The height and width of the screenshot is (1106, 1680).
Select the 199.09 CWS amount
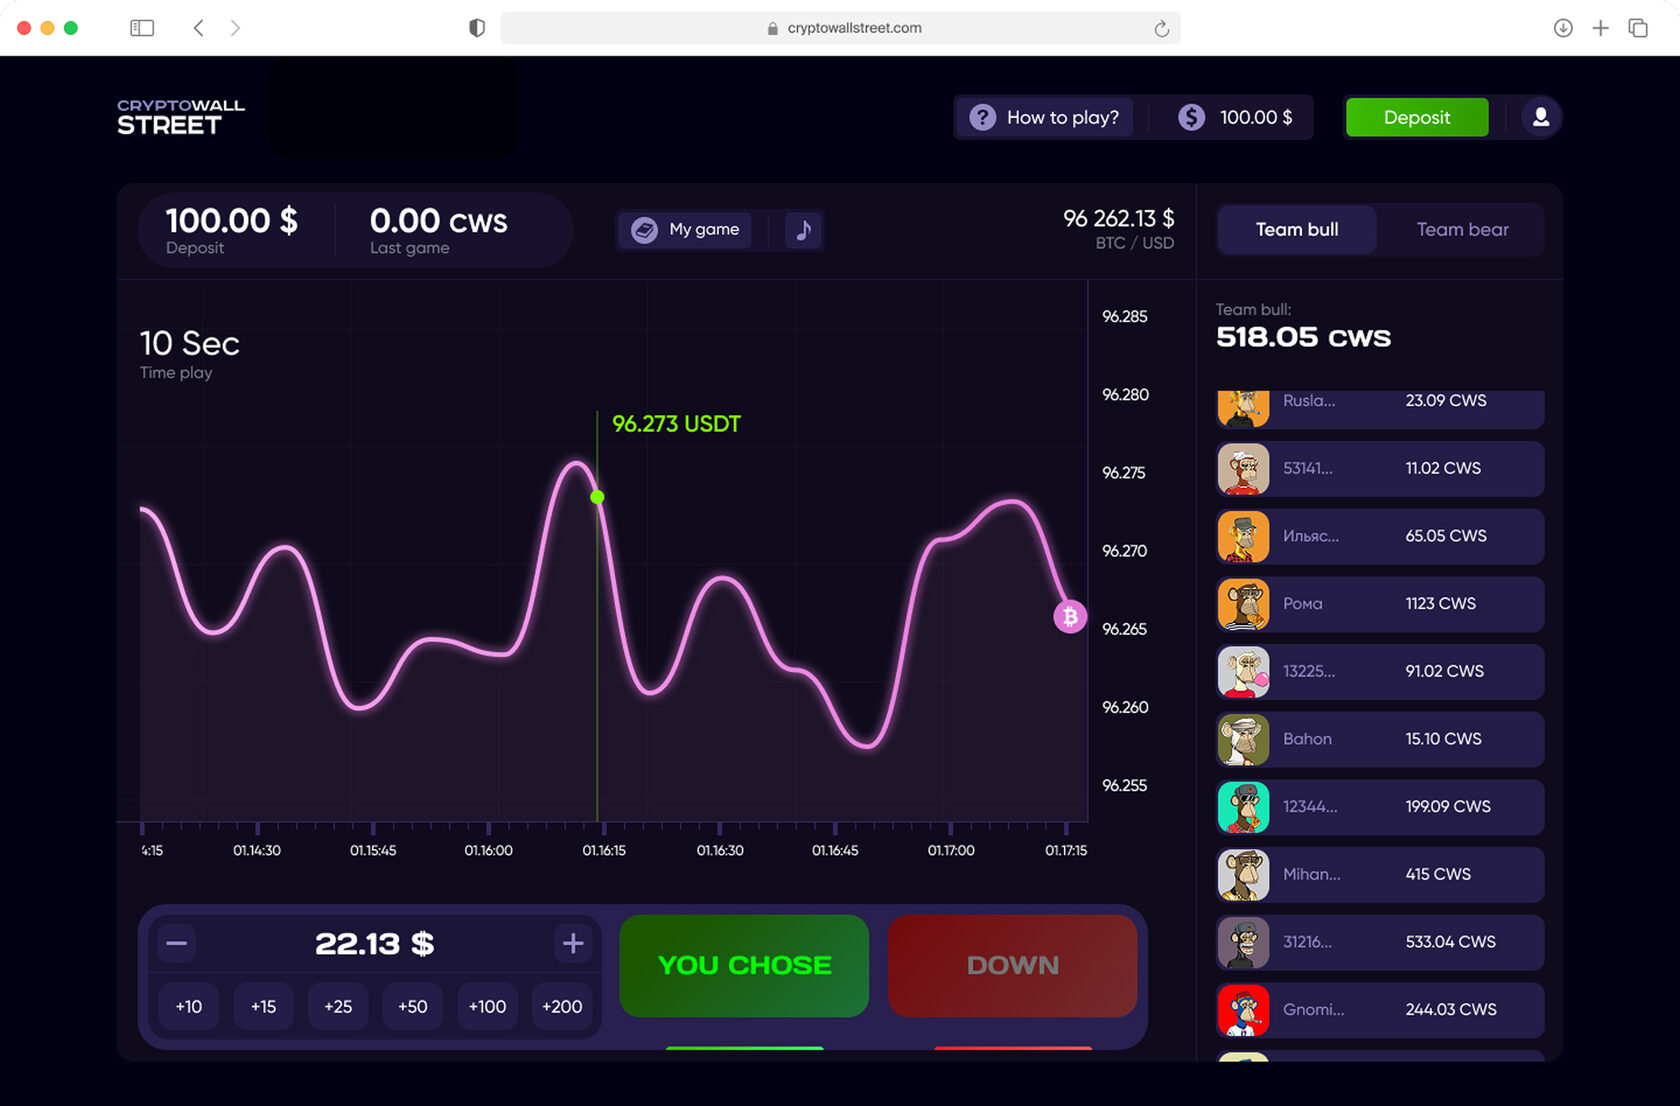tap(1448, 807)
